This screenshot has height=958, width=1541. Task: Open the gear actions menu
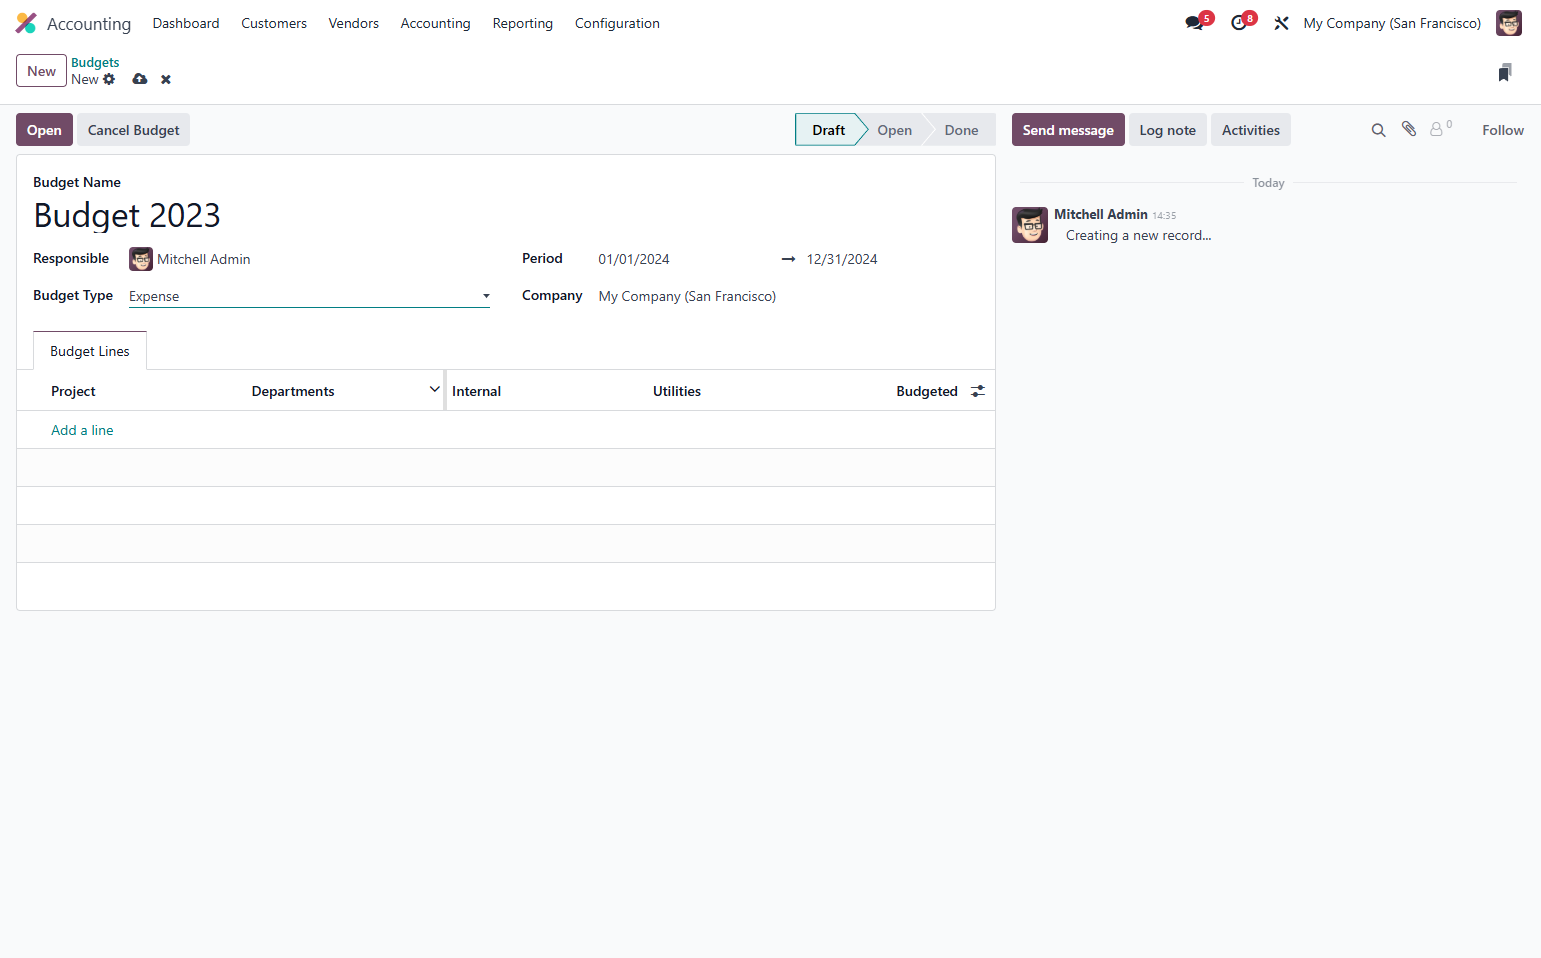coord(109,79)
